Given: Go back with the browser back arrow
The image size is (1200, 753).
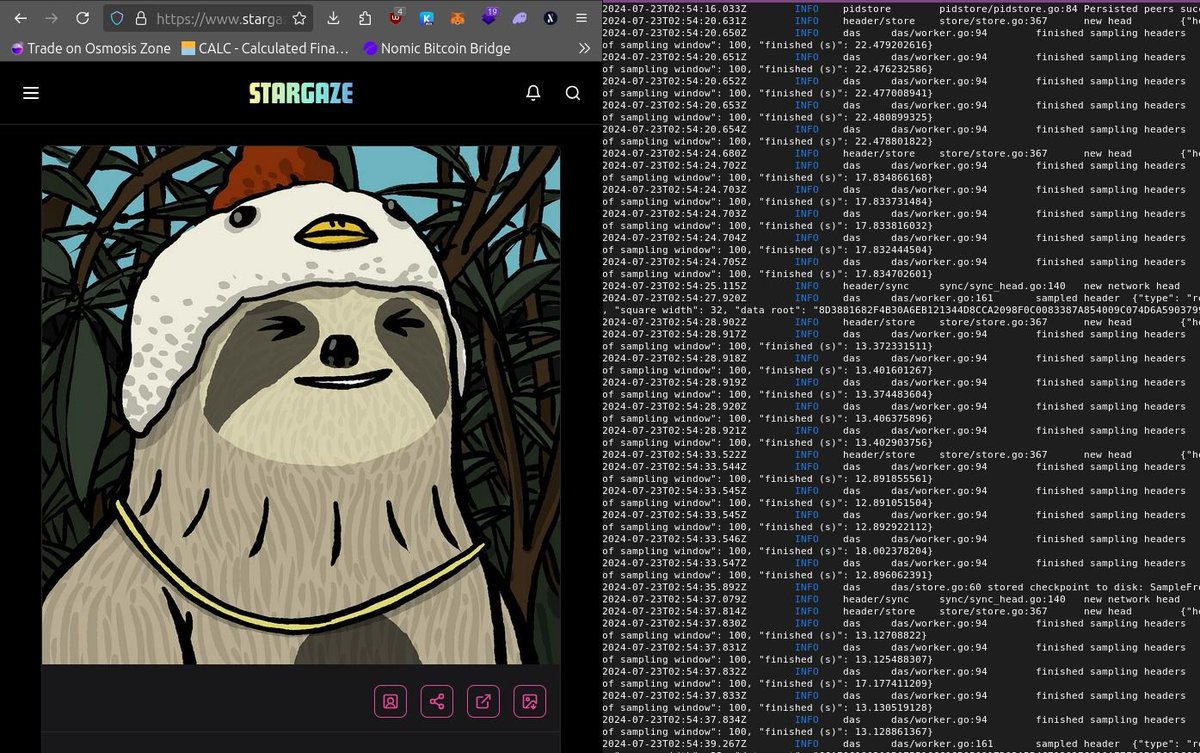Looking at the screenshot, I should pos(20,18).
